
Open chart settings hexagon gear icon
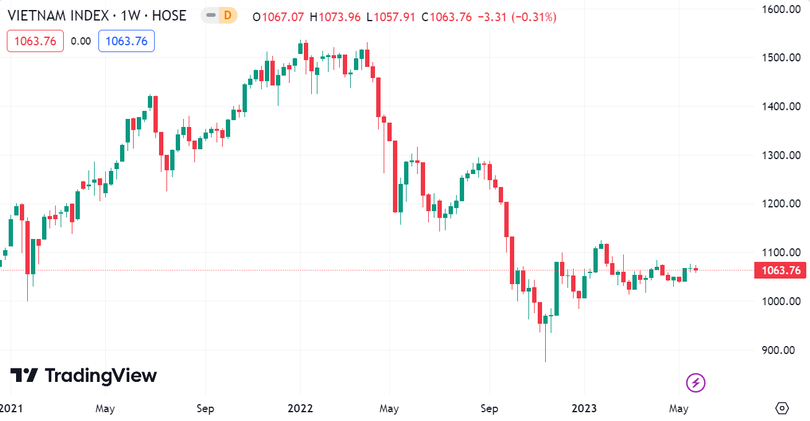781,408
